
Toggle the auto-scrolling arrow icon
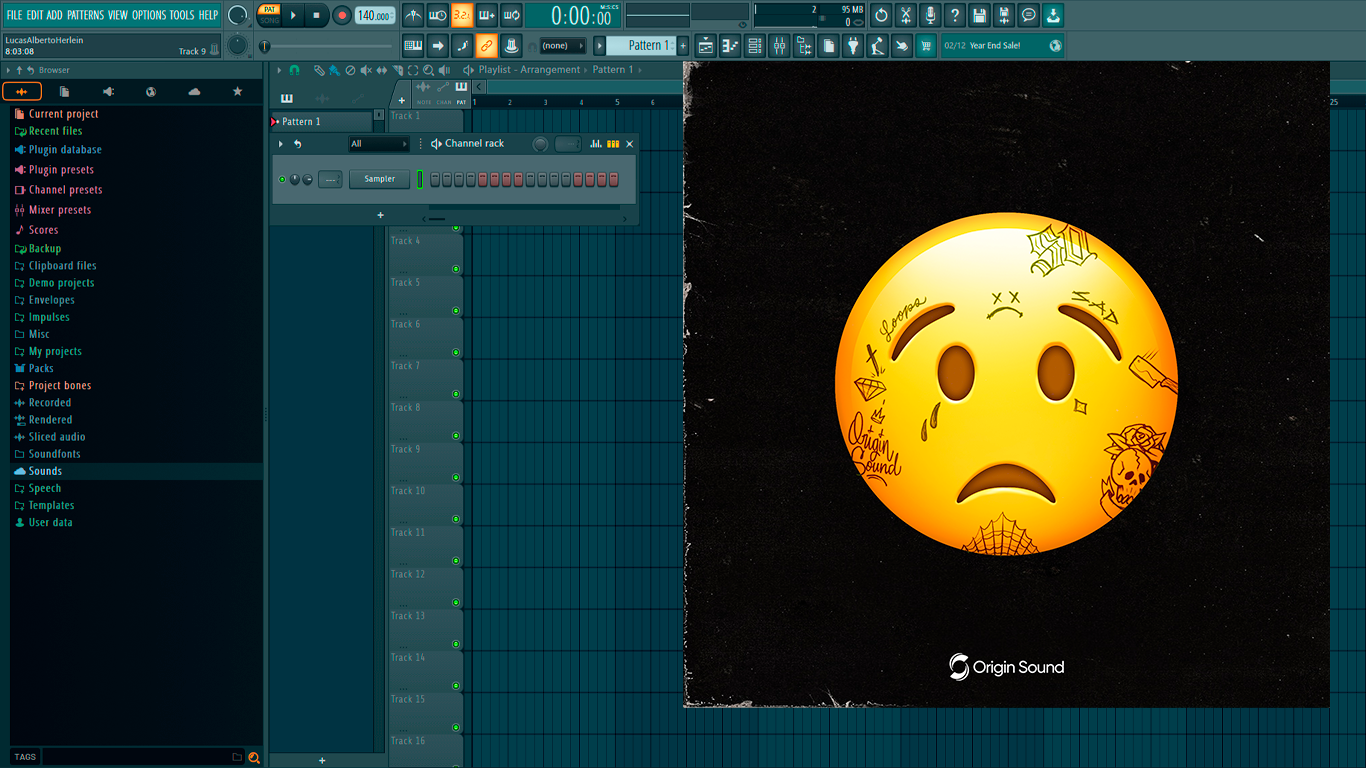coord(438,45)
